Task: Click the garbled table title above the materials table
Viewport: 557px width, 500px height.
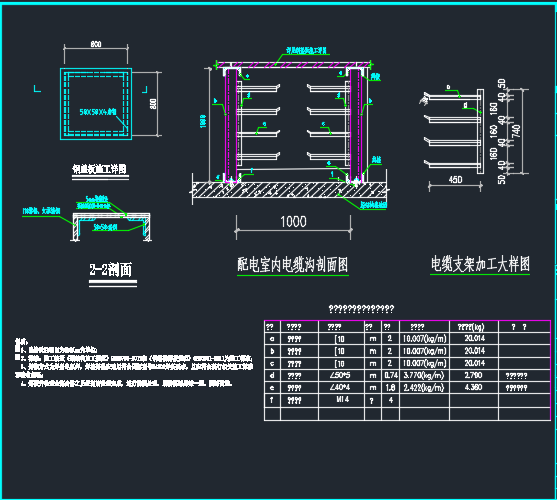Action: coord(361,309)
